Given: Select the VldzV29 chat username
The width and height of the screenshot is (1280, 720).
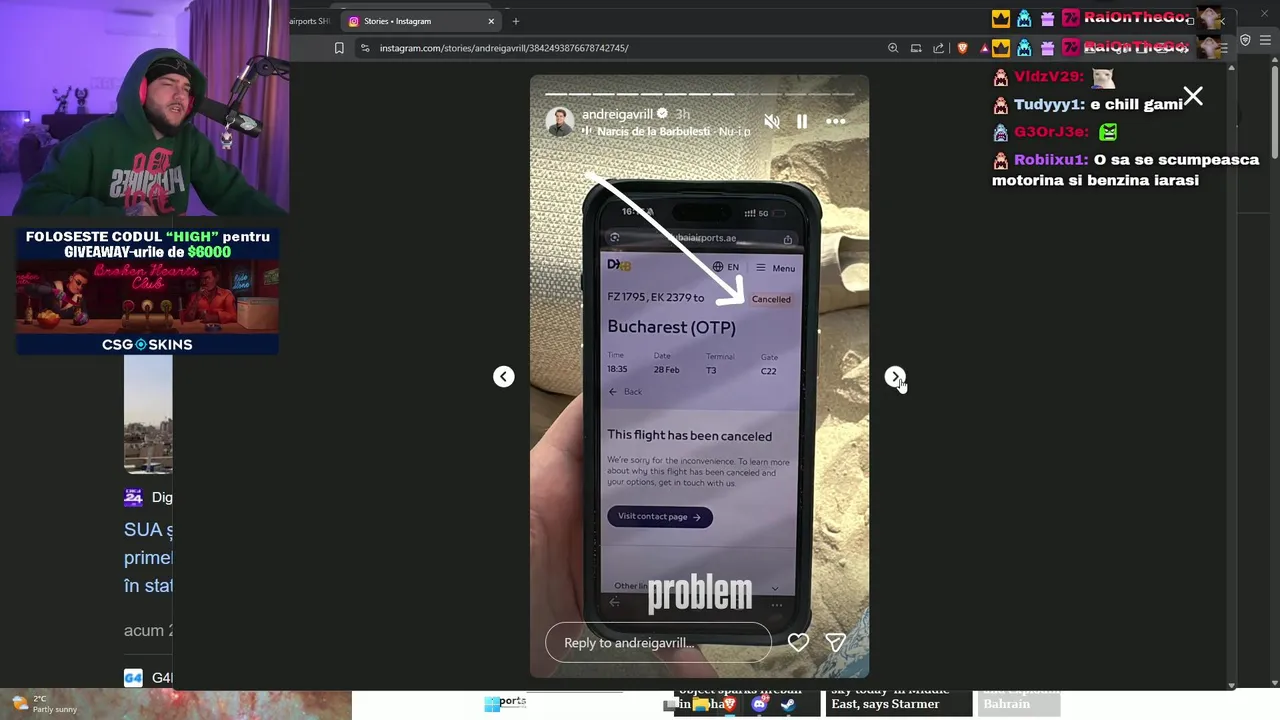Looking at the screenshot, I should click(1049, 77).
